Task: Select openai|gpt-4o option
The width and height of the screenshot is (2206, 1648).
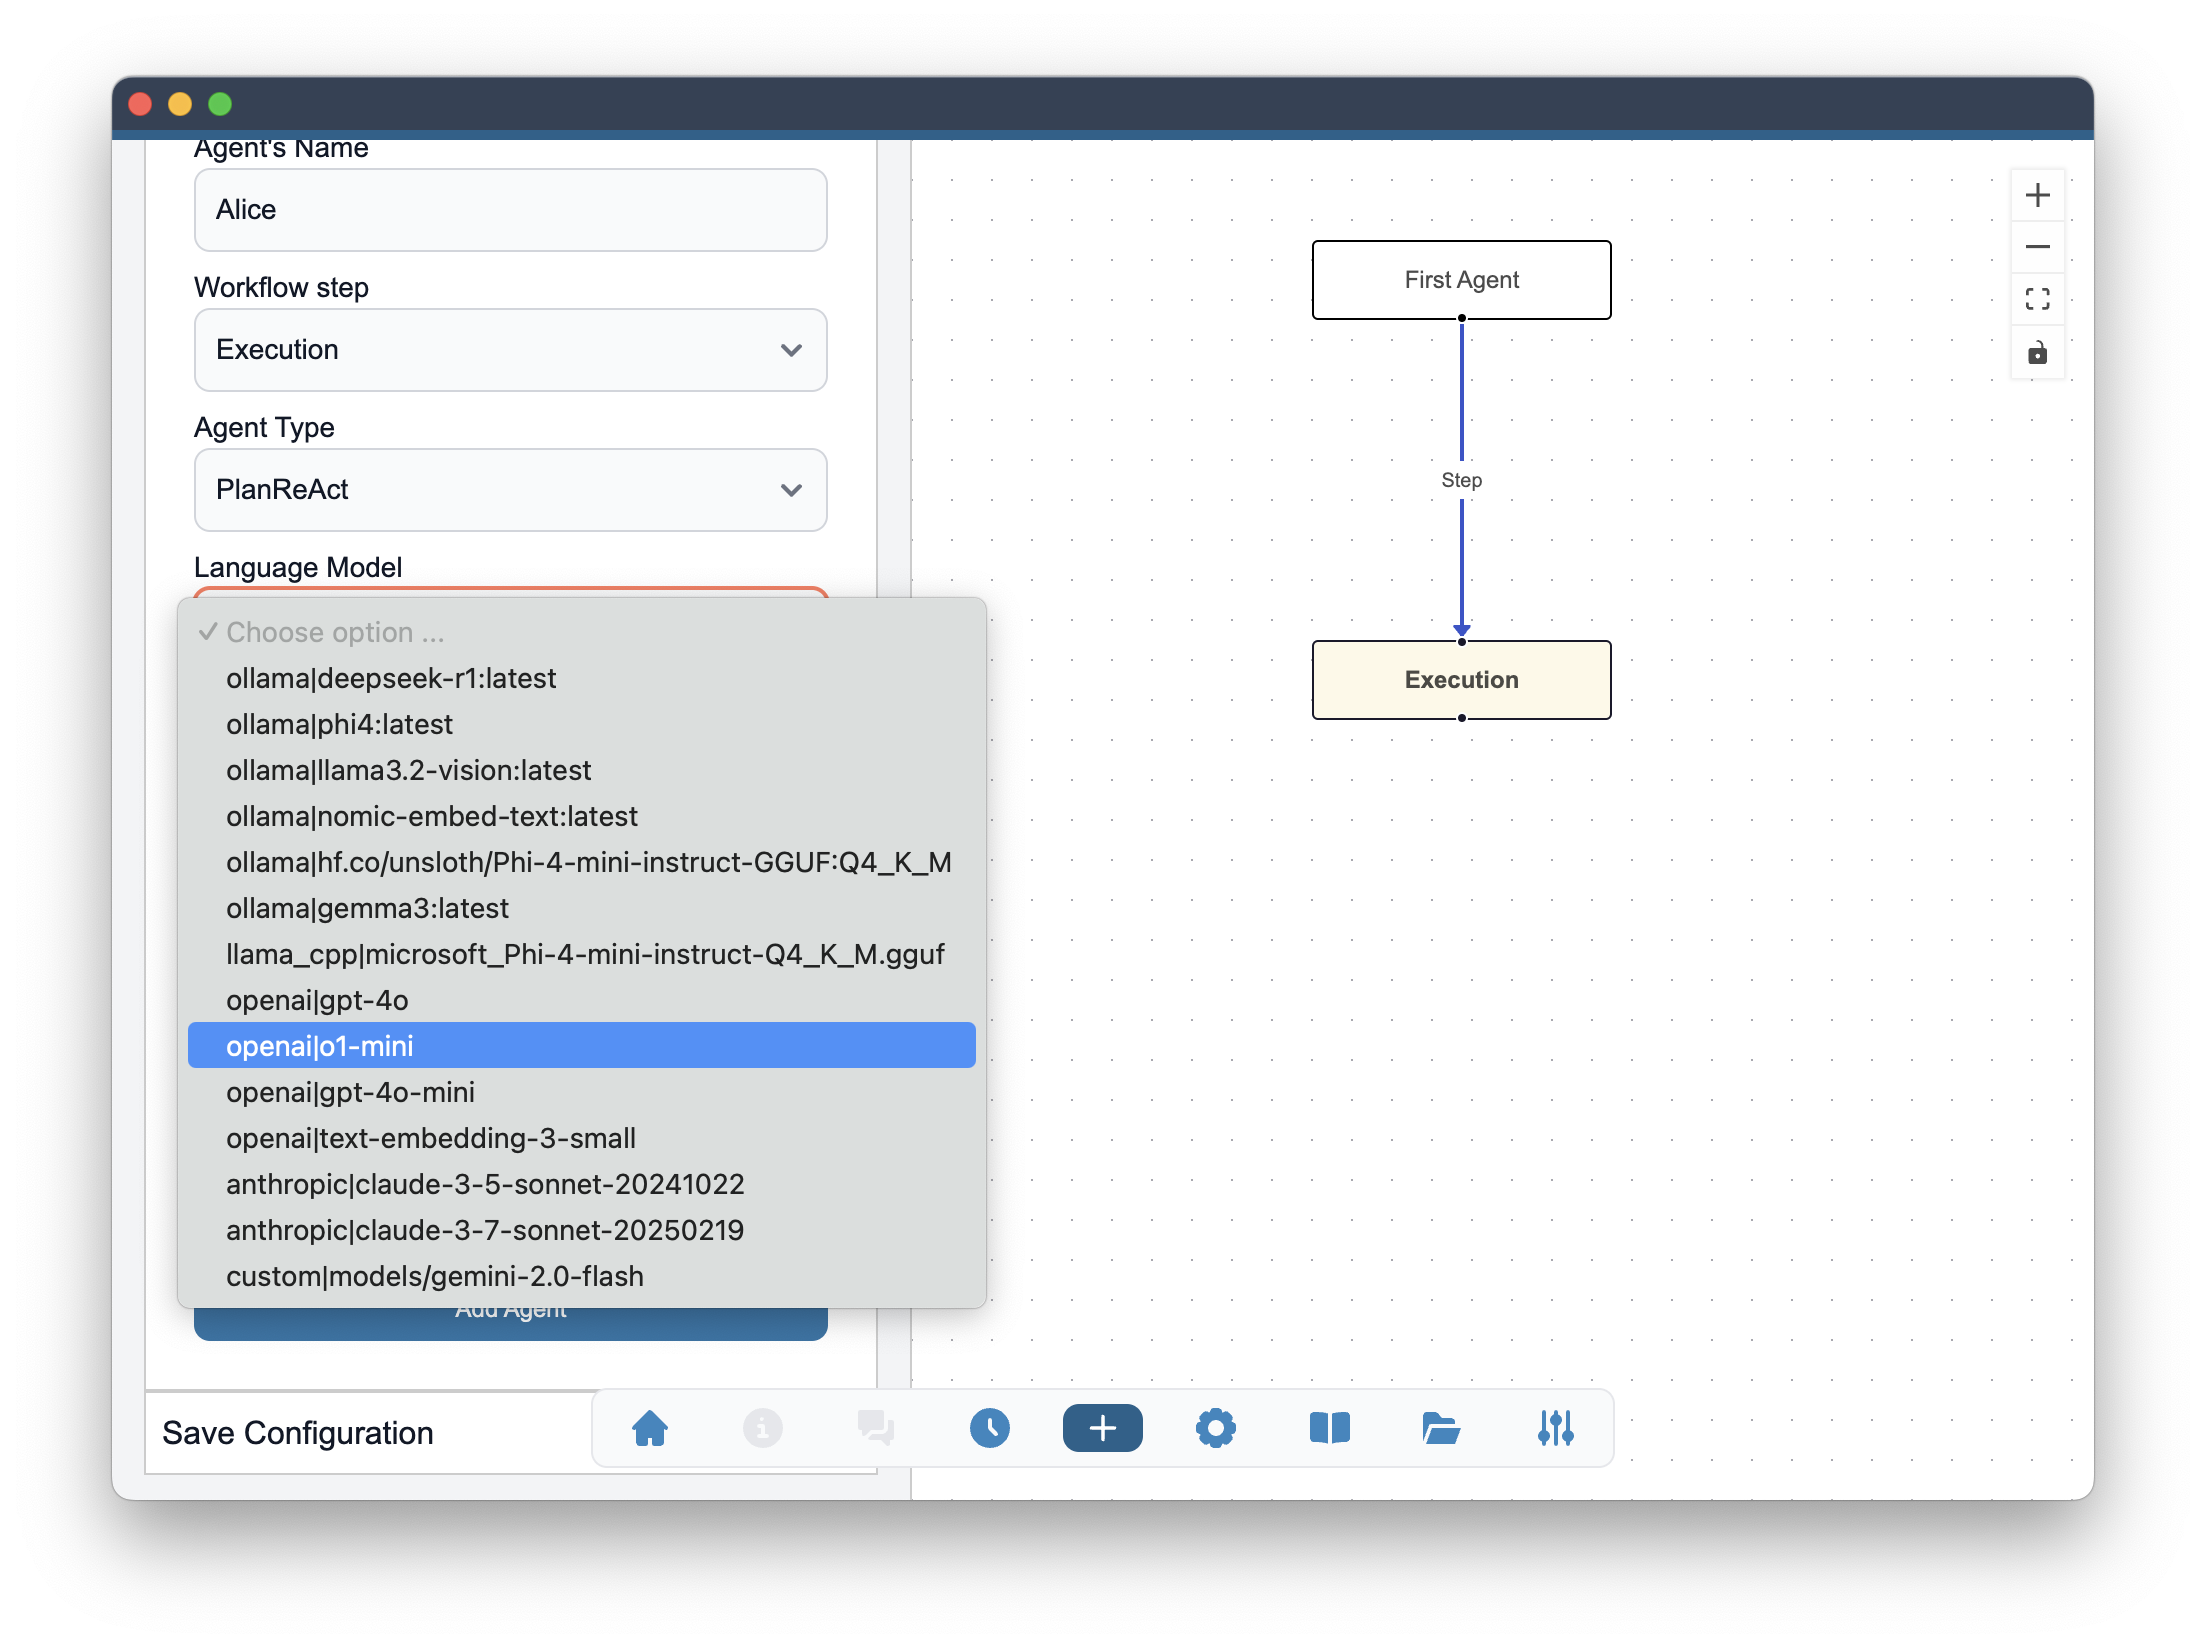Action: [x=582, y=1001]
